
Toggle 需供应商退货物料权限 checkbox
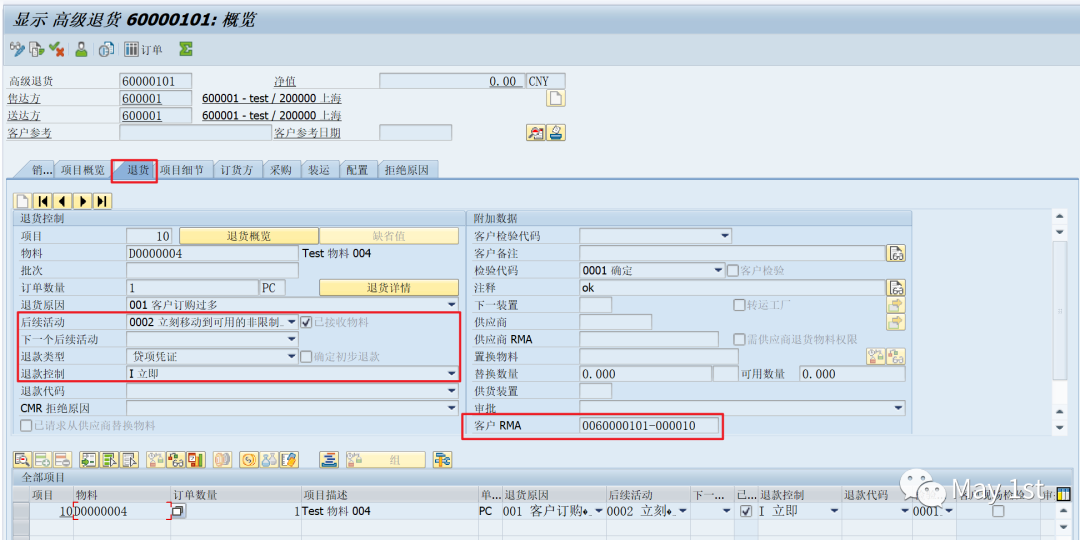[x=739, y=339]
